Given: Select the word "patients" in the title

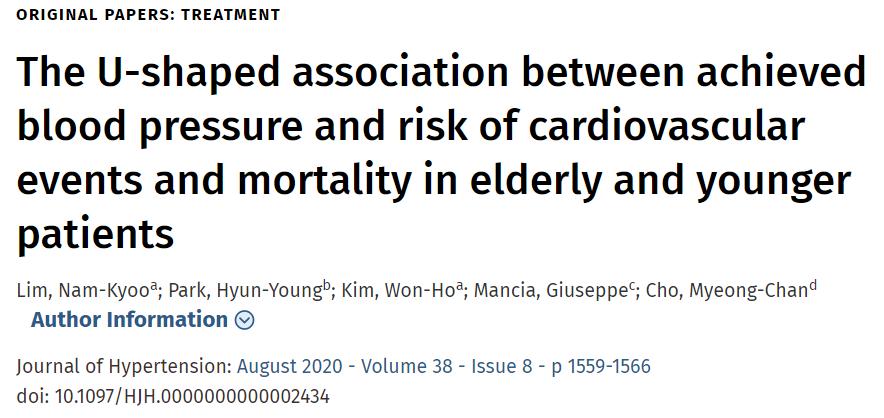Looking at the screenshot, I should [x=95, y=233].
